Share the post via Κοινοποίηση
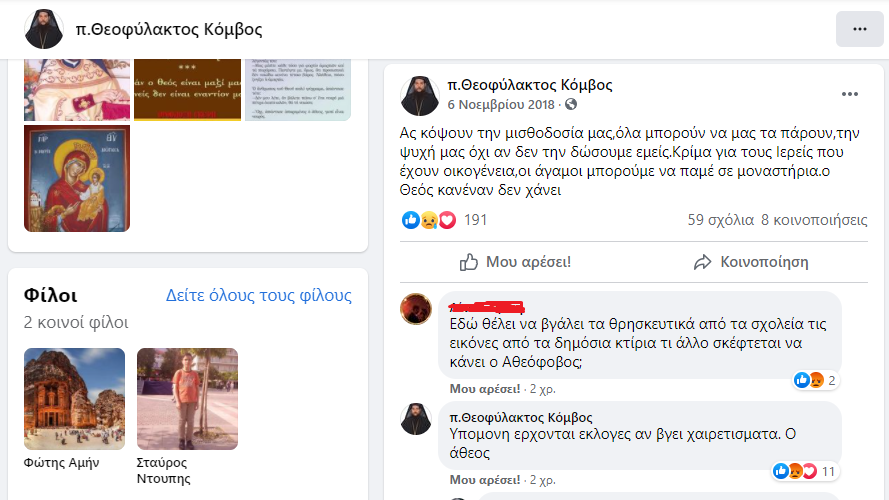The image size is (889, 500). click(x=751, y=262)
